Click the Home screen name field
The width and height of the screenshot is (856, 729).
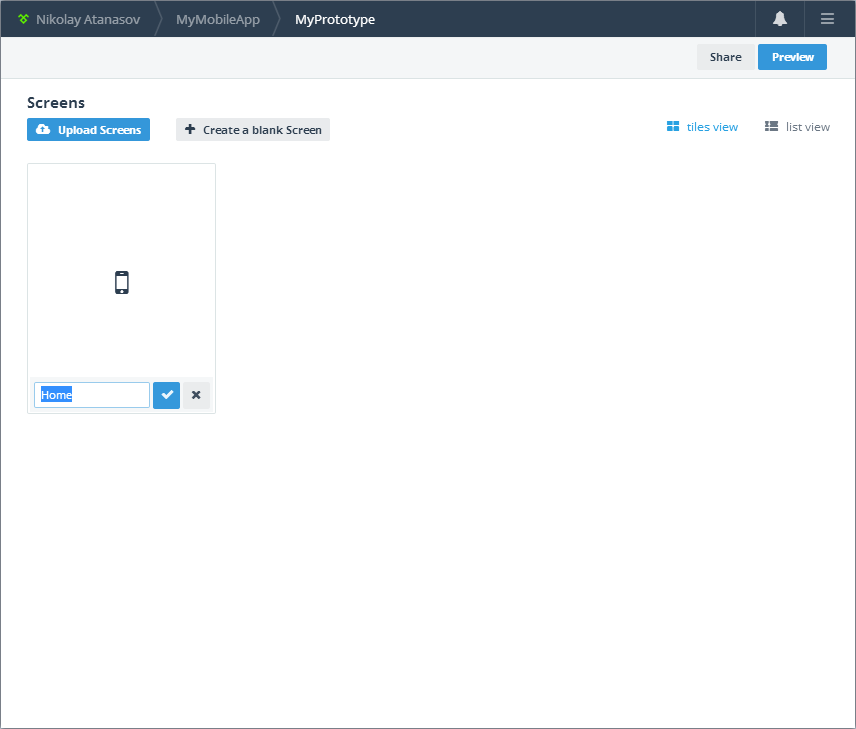click(x=92, y=395)
